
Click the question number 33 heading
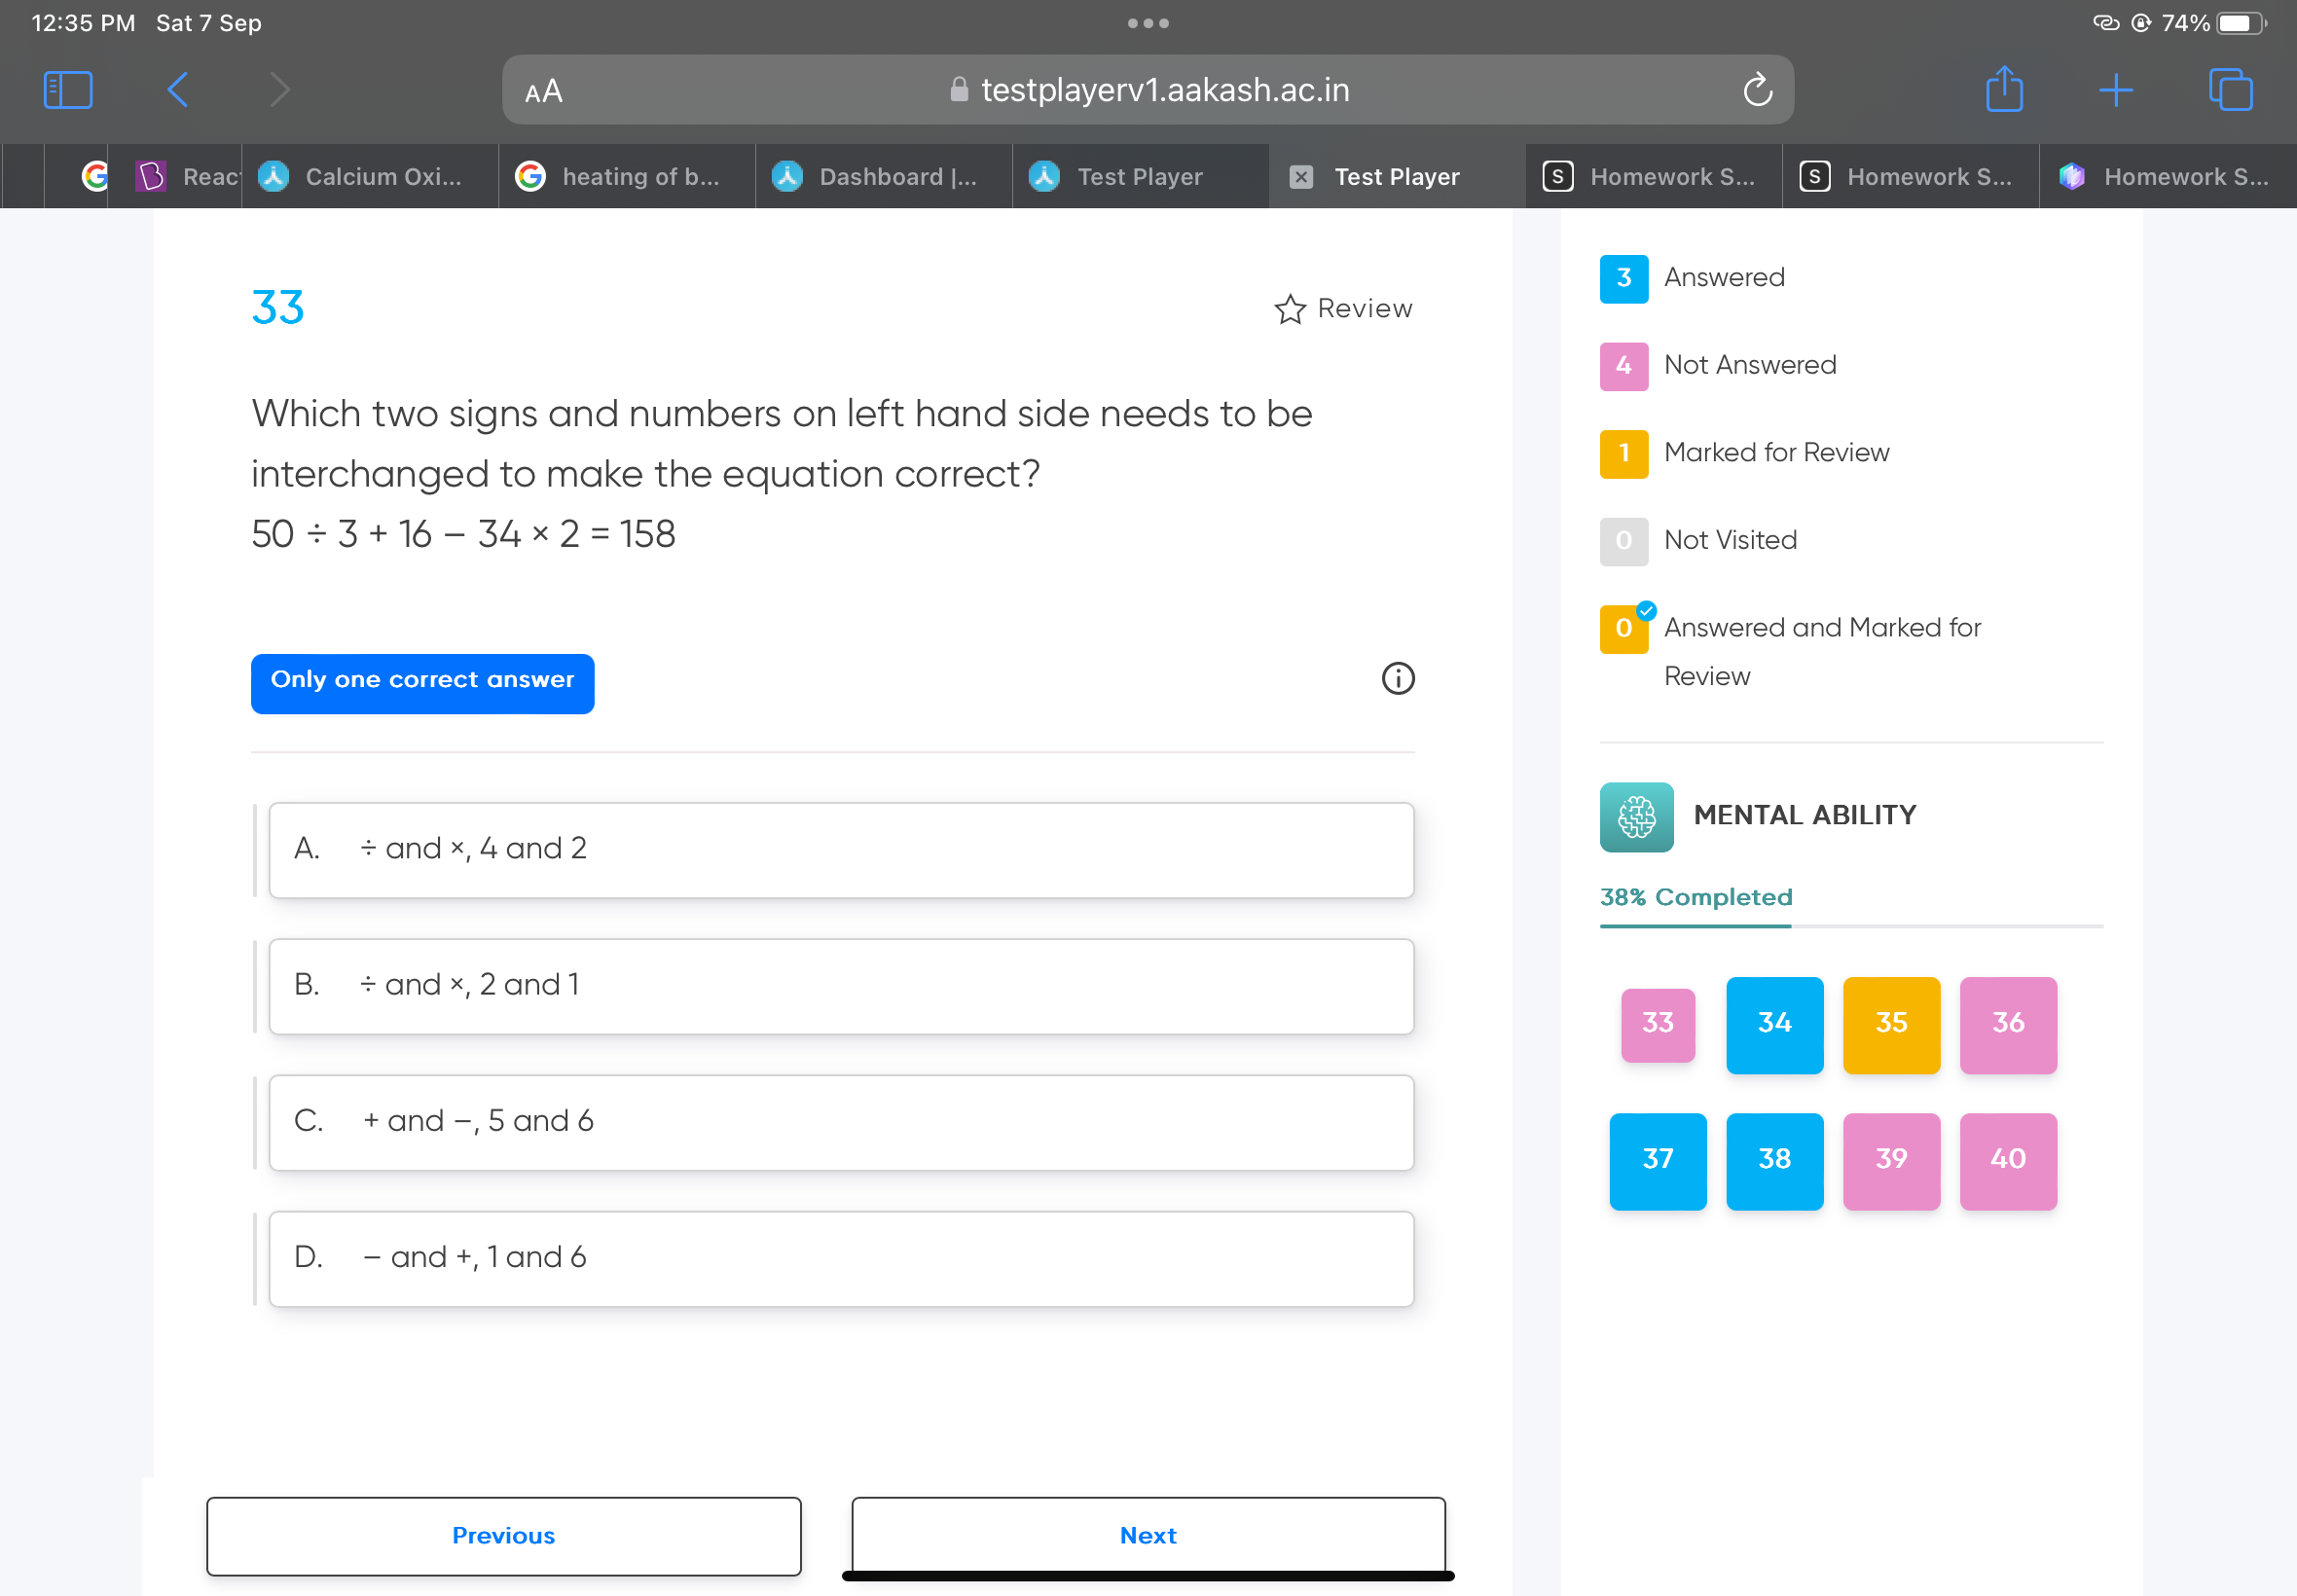tap(278, 307)
